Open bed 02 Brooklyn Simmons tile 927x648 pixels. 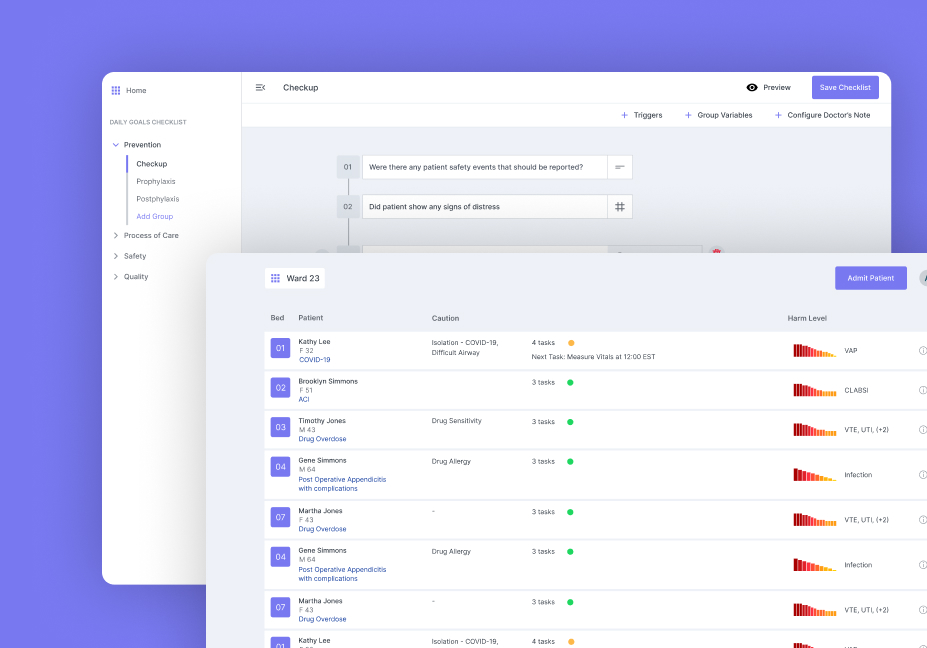[x=280, y=388]
